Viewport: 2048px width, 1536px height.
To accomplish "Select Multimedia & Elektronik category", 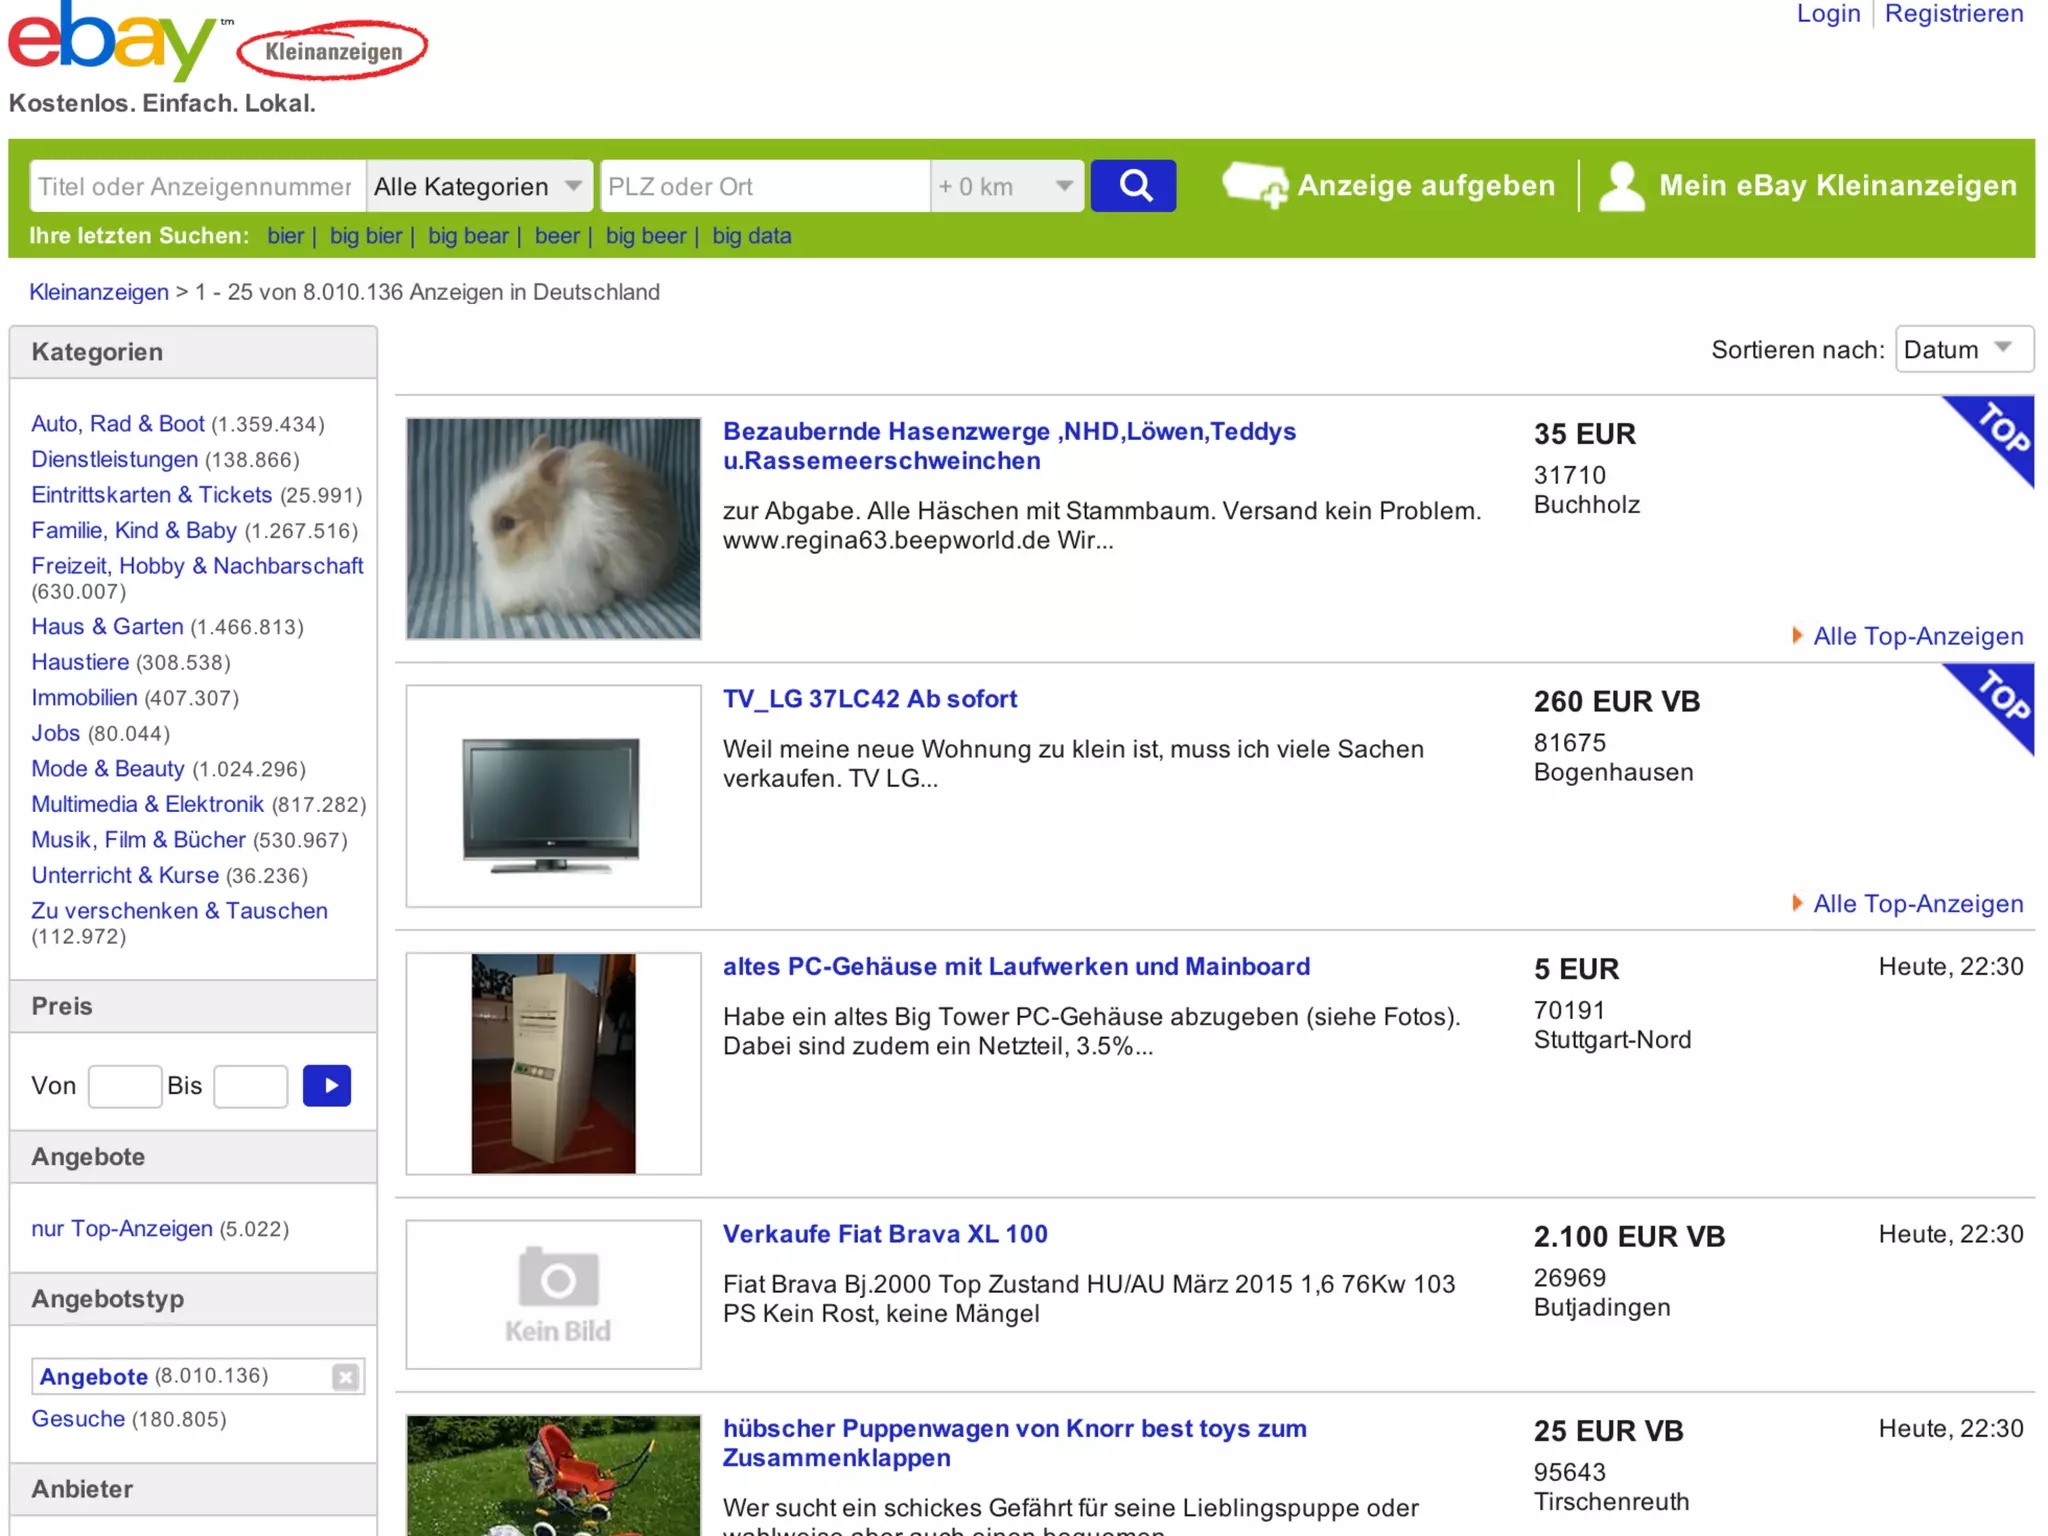I will click(147, 804).
